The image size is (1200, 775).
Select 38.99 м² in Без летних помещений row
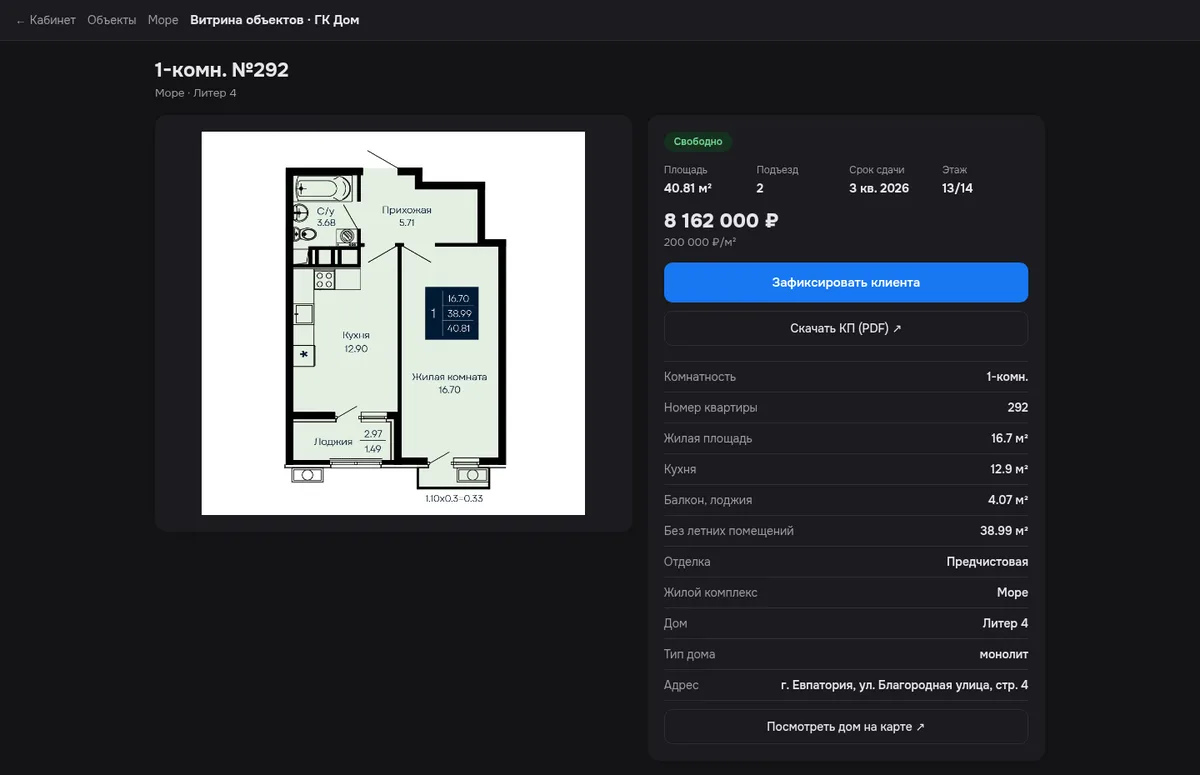(1004, 531)
